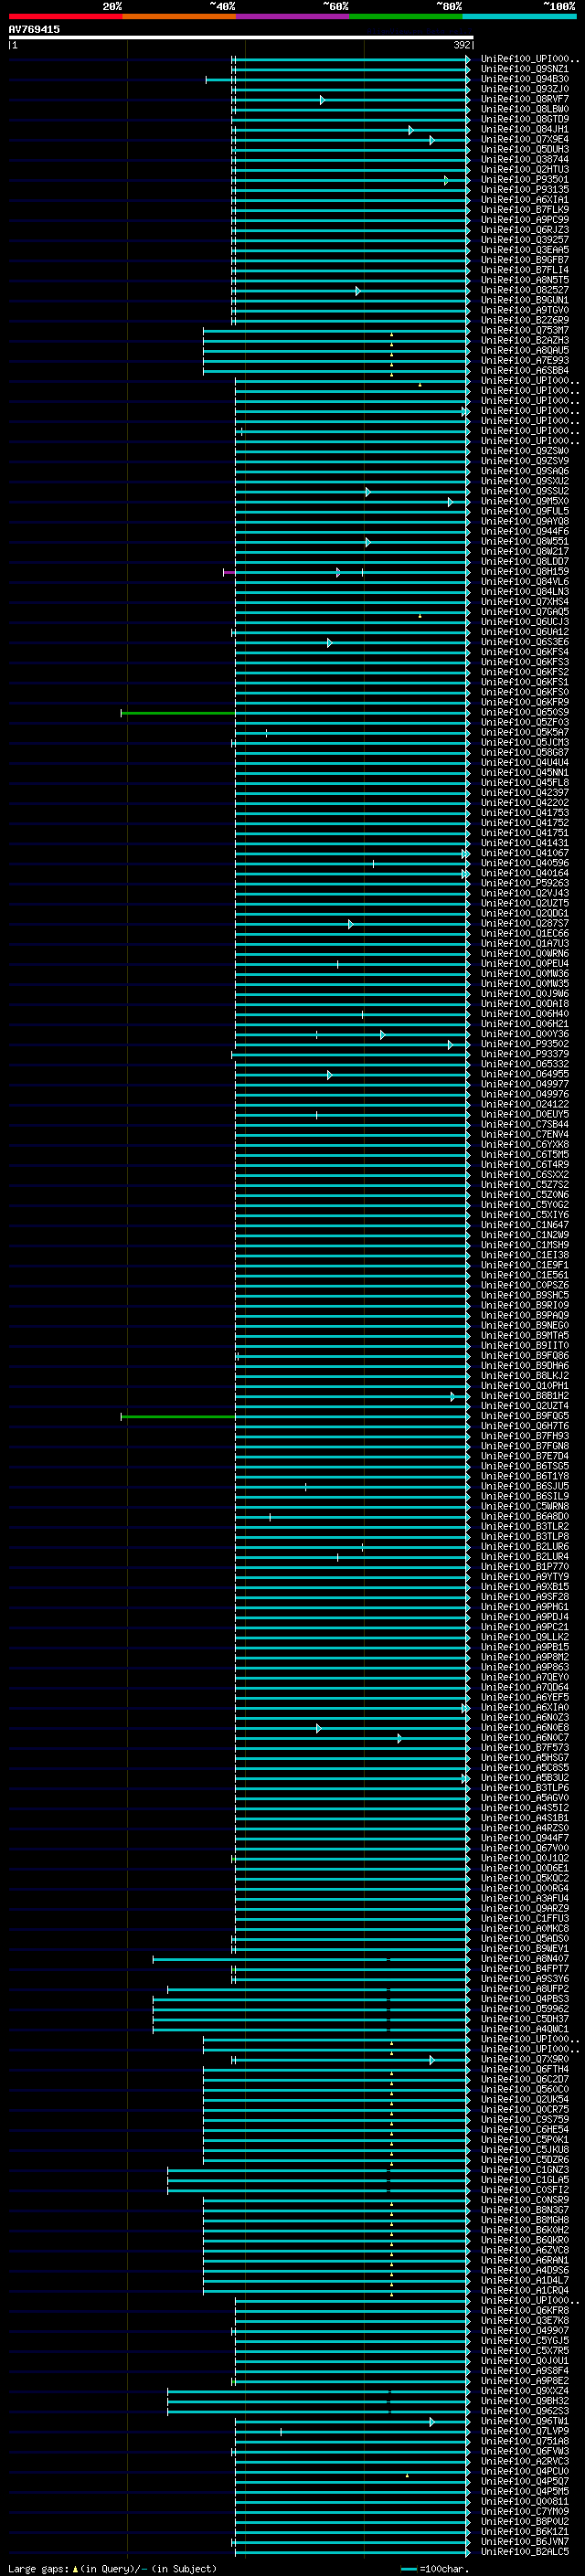Select hit label UniRef100_Q41067

click(524, 853)
